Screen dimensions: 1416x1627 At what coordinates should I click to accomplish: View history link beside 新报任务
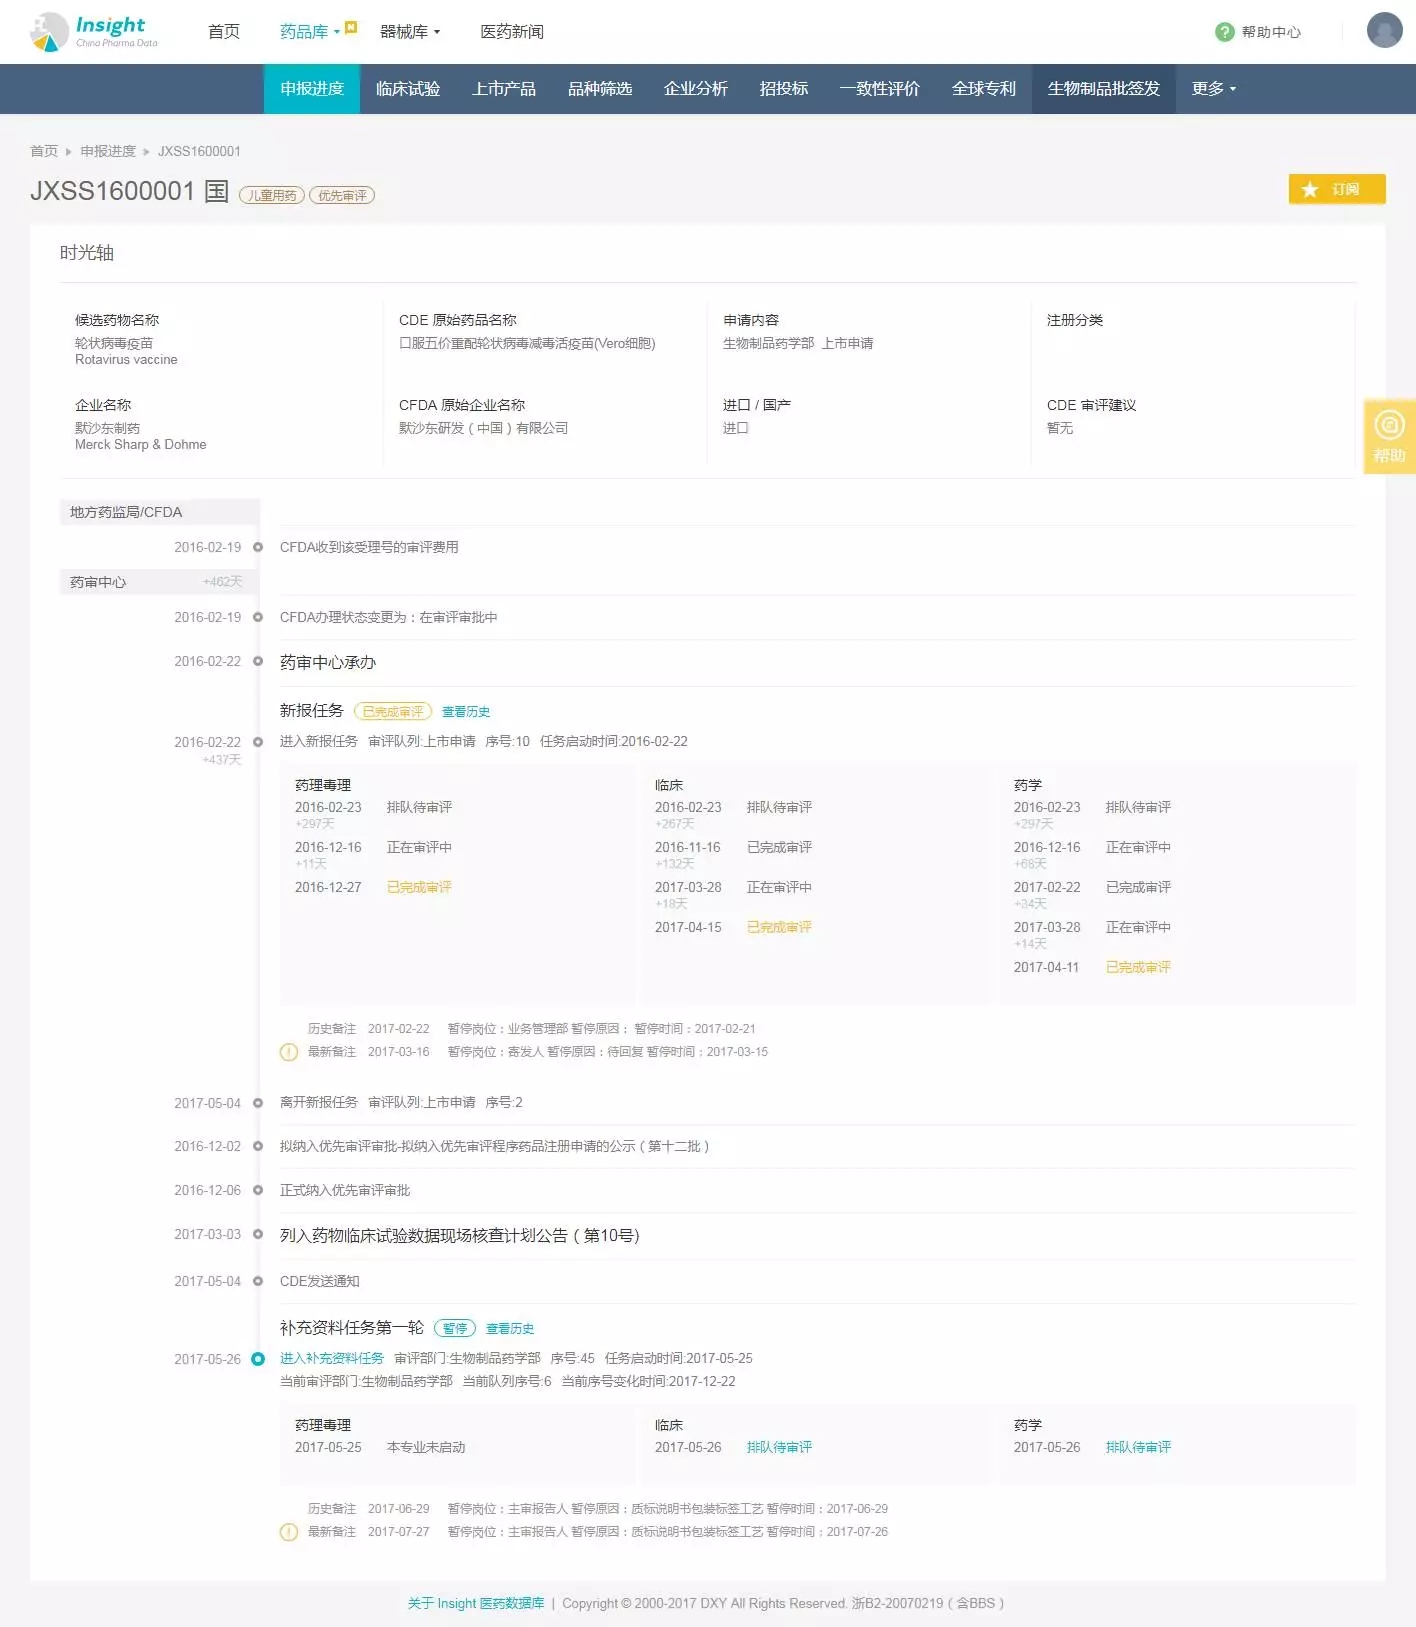[x=466, y=712]
